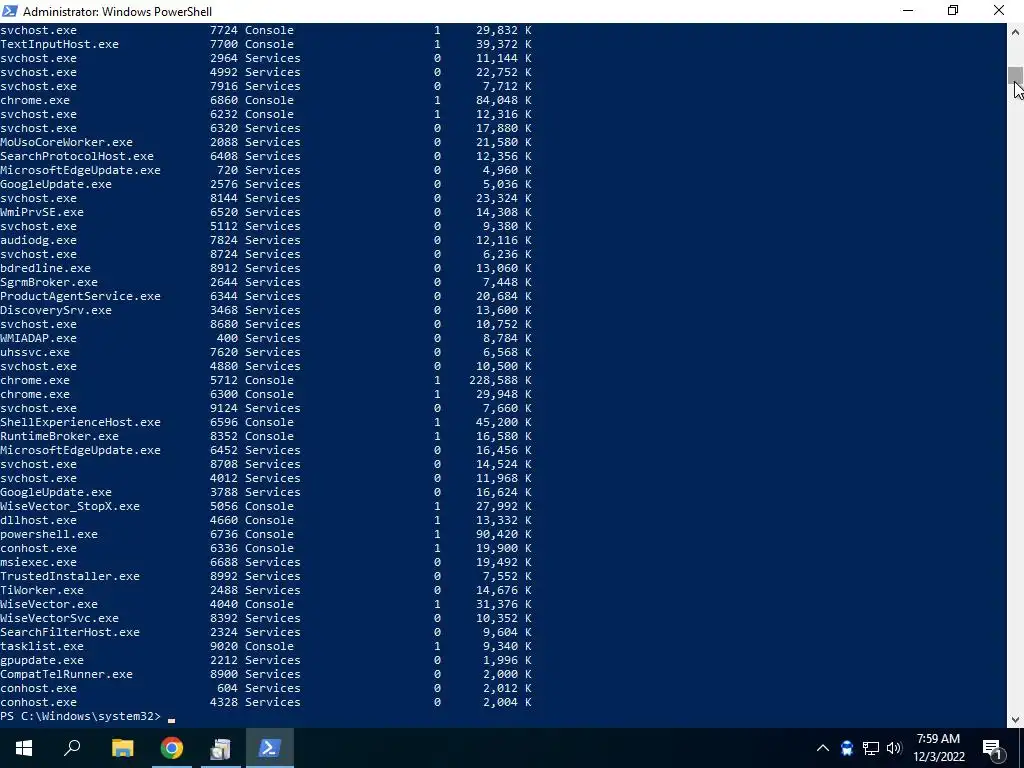Click SearchProtocolHost.exe entry
Viewport: 1024px width, 768px height.
click(77, 156)
